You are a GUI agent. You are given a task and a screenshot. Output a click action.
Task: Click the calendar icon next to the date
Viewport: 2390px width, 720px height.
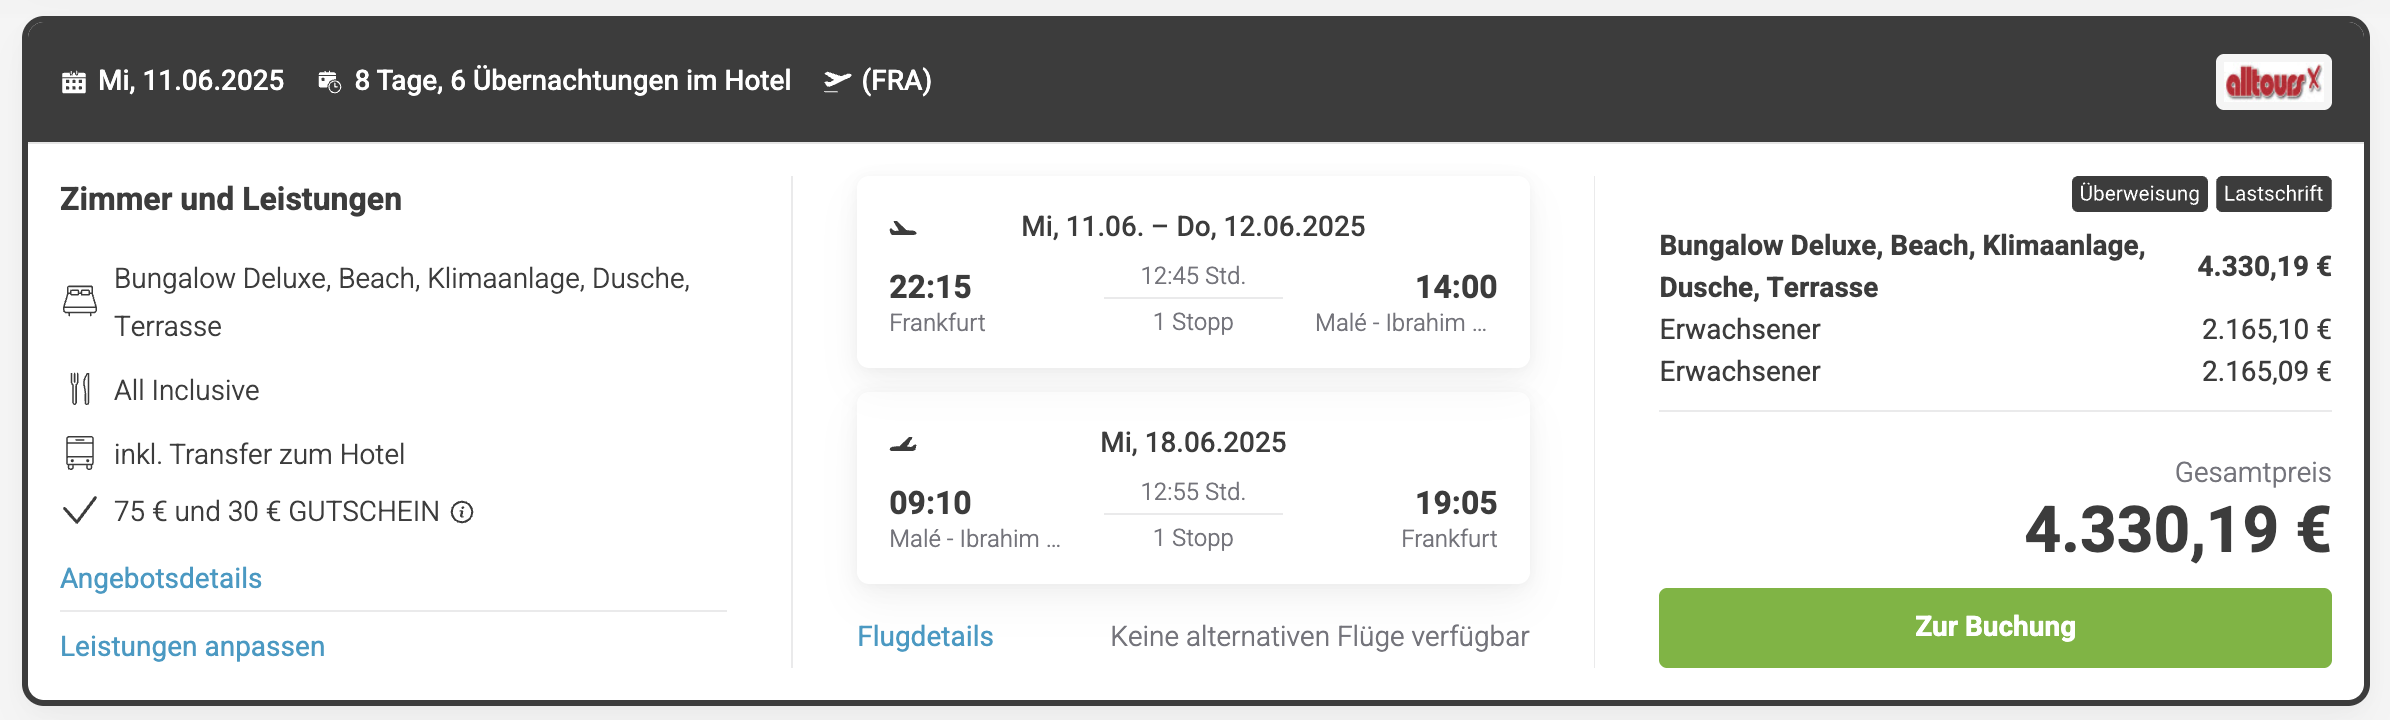pyautogui.click(x=74, y=82)
